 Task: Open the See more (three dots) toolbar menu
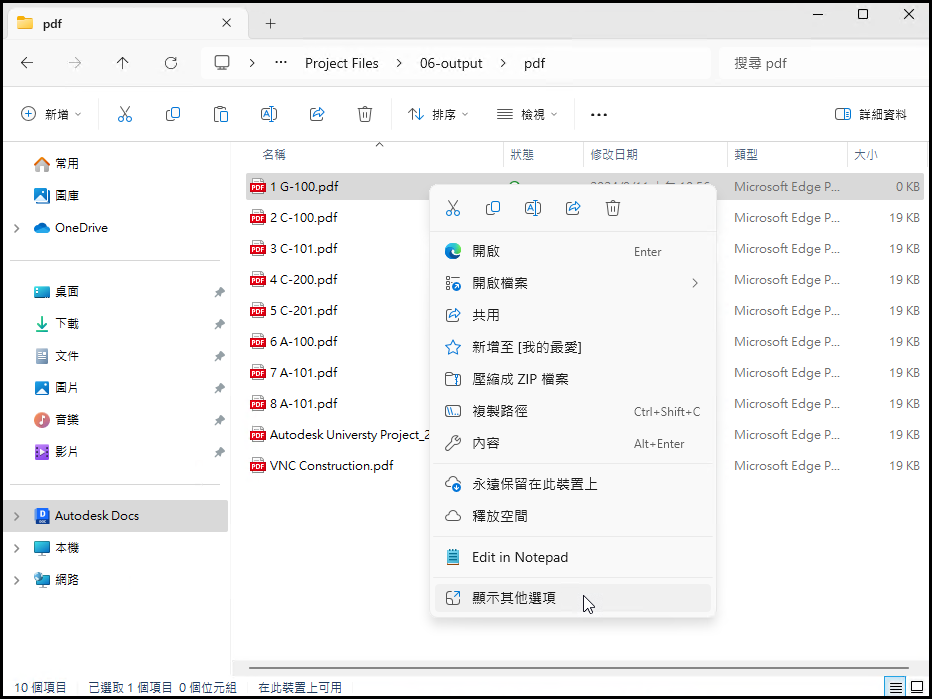(x=599, y=115)
